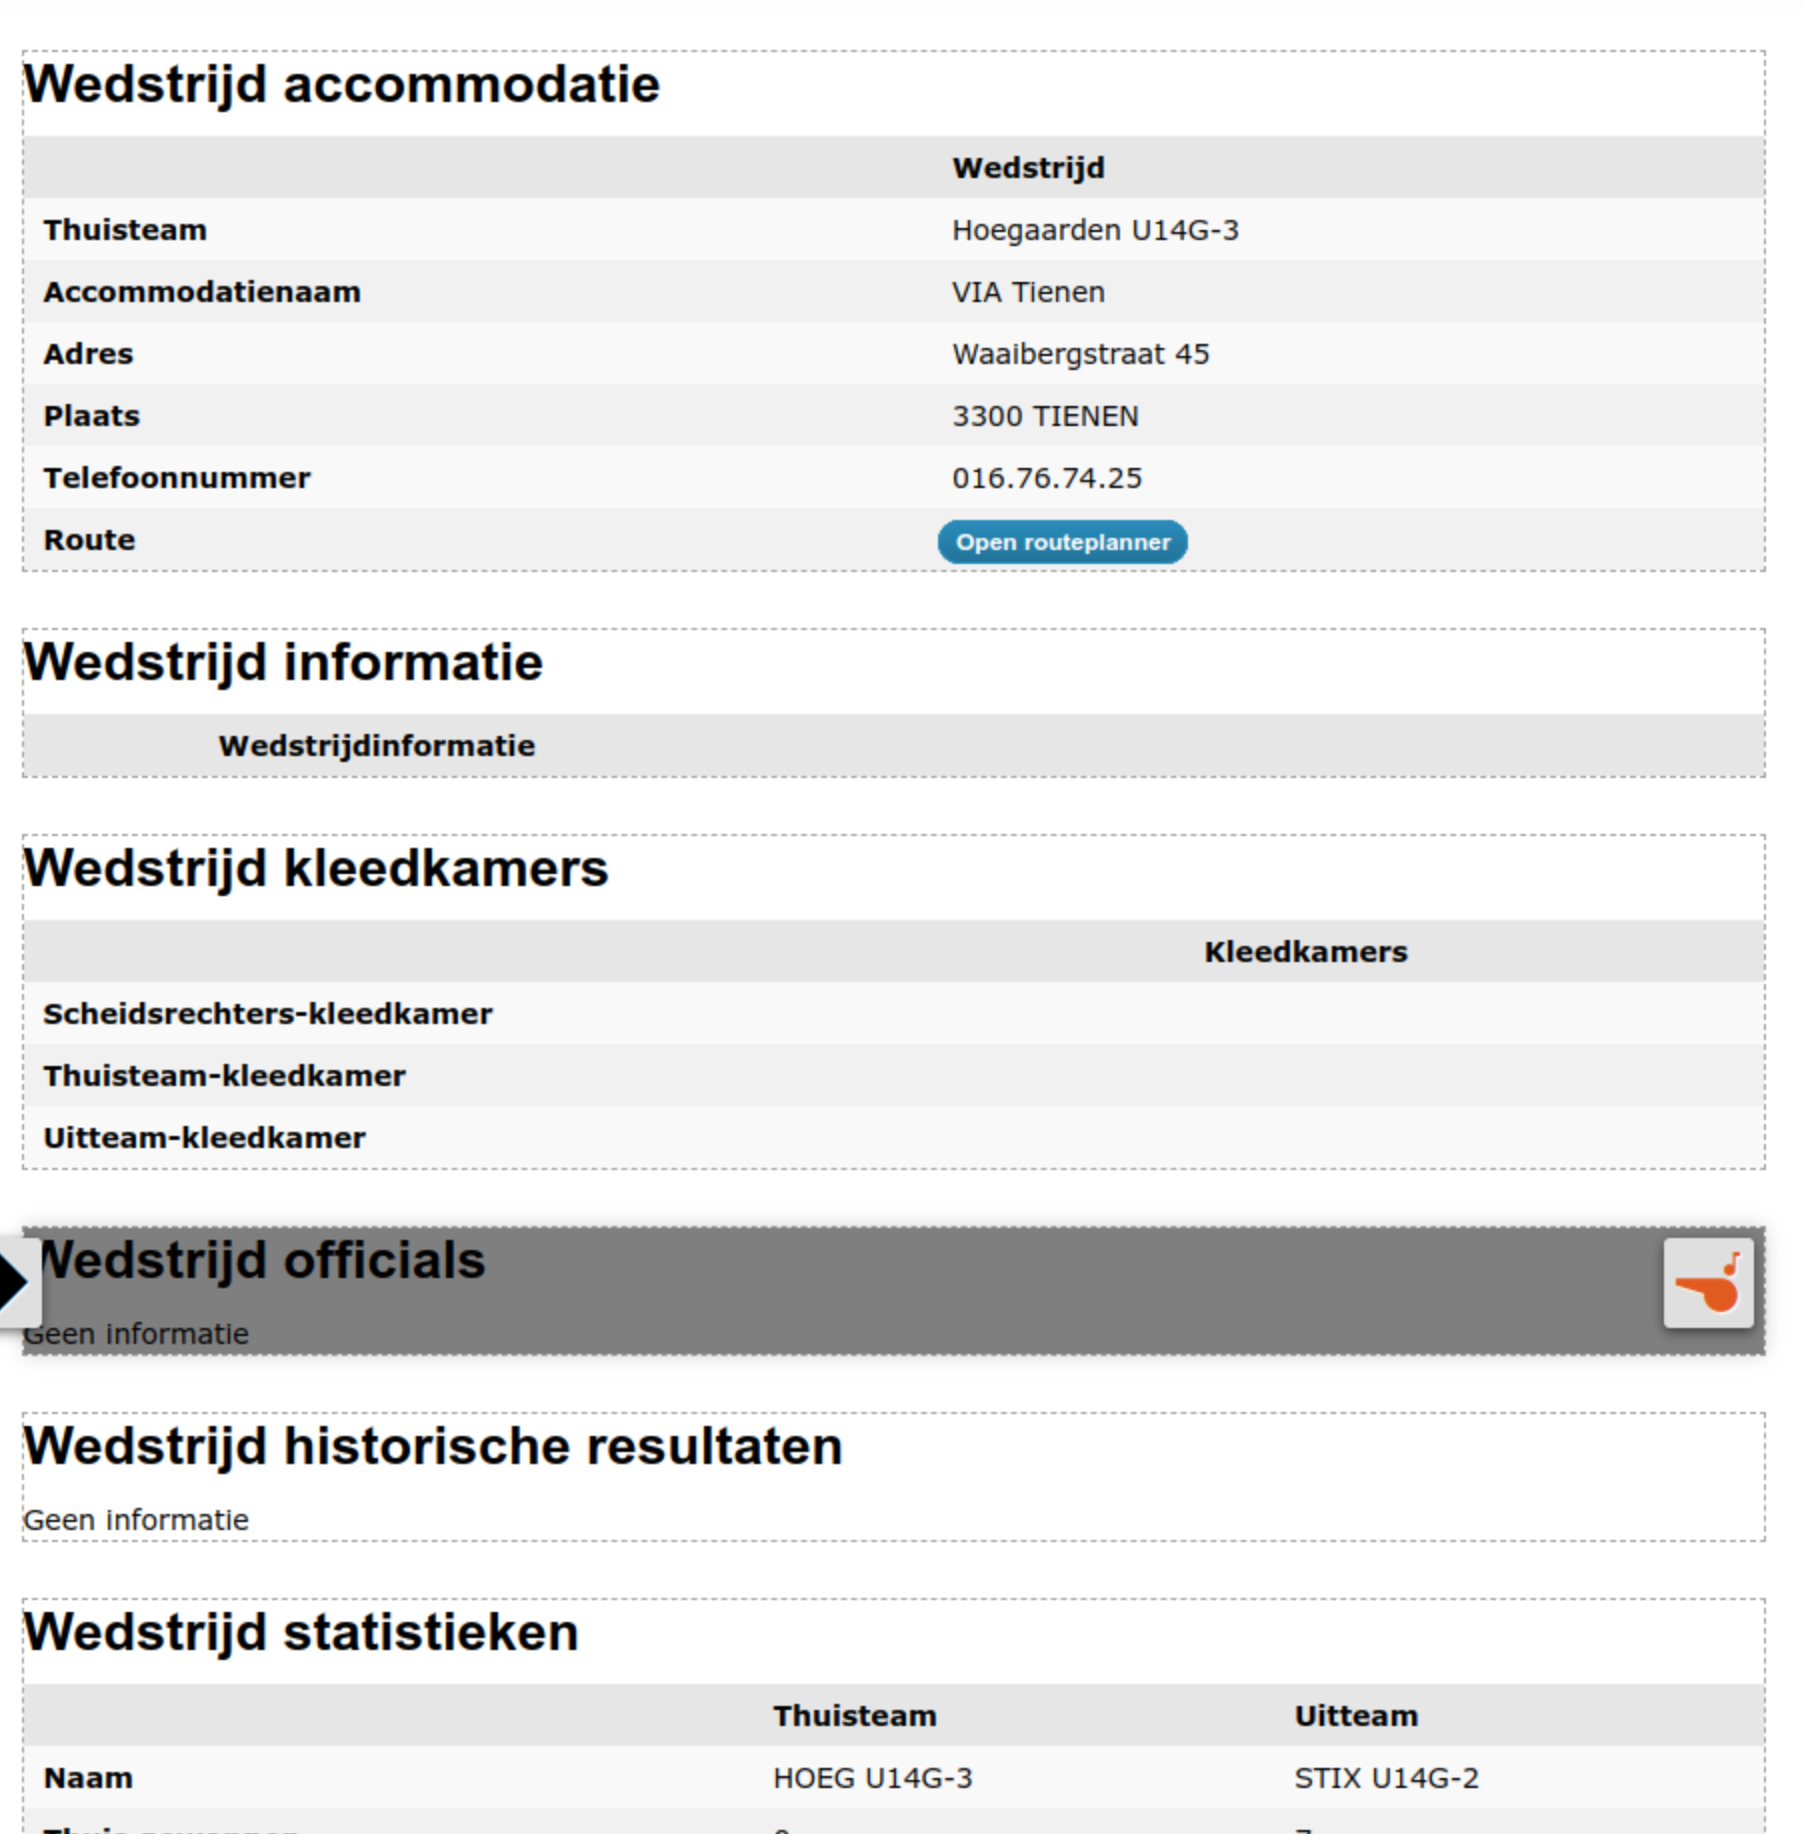Select the Wedstrijd statistieken heading
1802x1834 pixels.
click(301, 1632)
